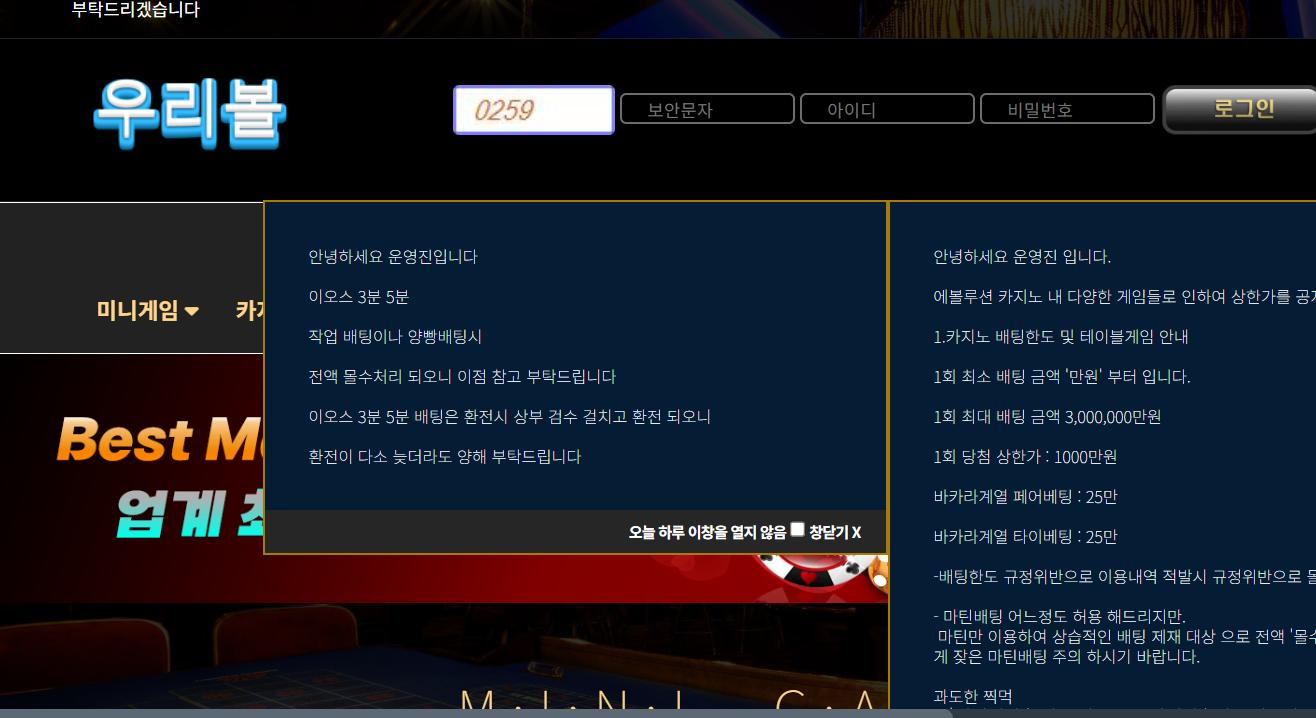This screenshot has width=1316, height=718.
Task: Click the 우리볼 site logo
Action: point(190,113)
